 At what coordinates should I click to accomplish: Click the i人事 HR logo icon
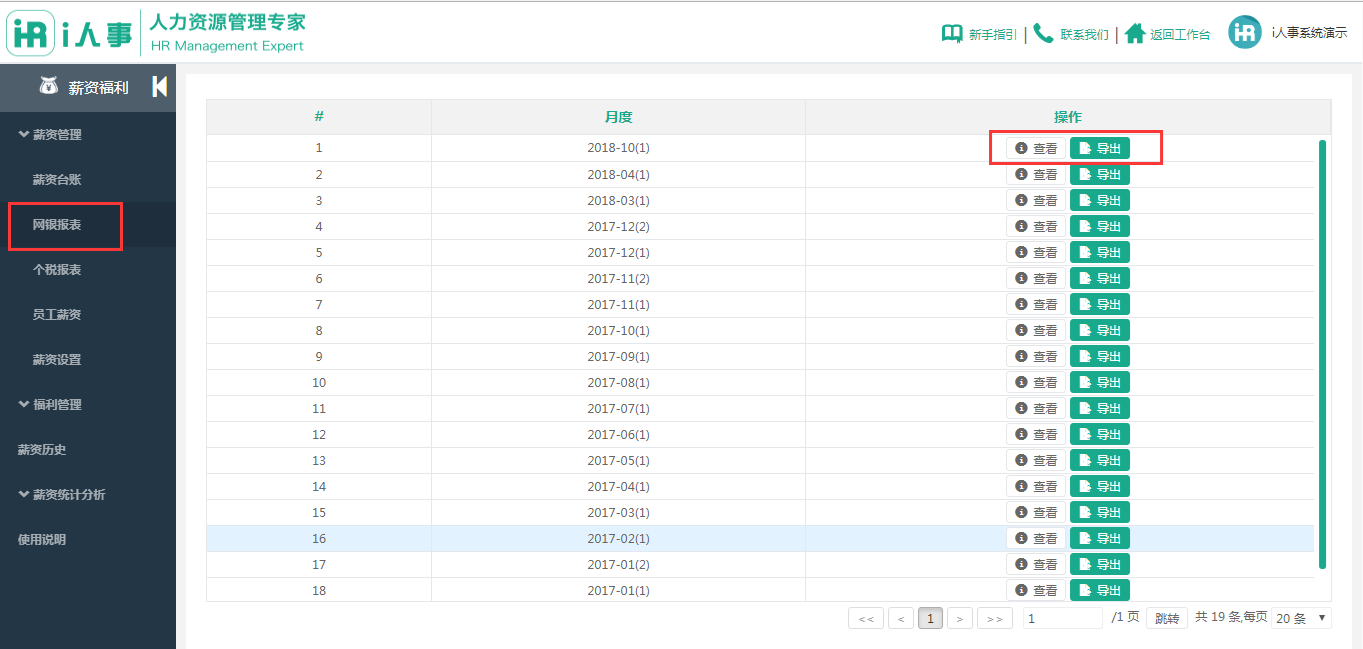point(31,32)
